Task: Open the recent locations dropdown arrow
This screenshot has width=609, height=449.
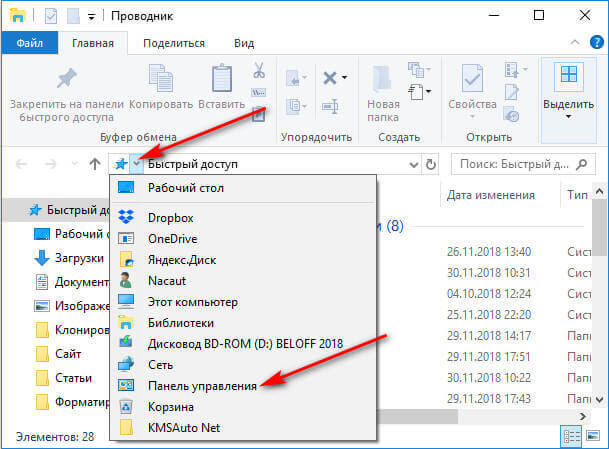Action: coord(74,164)
